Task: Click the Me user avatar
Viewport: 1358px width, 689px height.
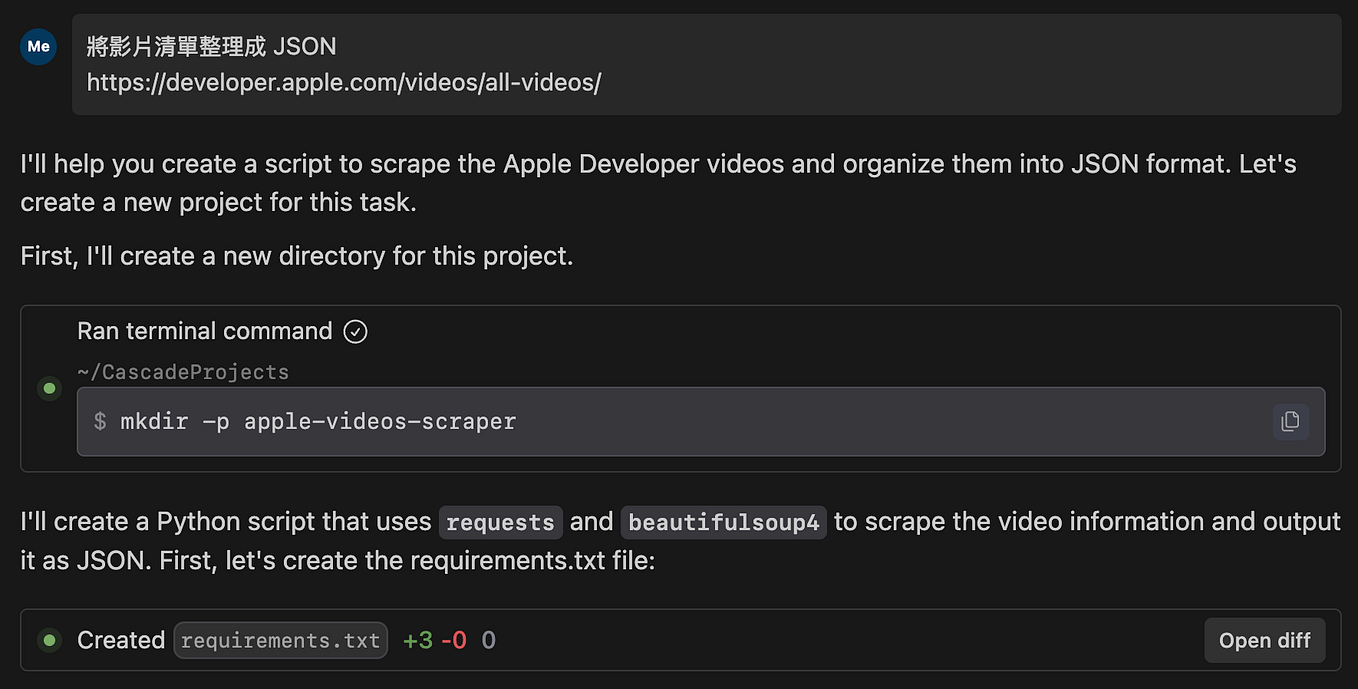Action: (x=38, y=47)
